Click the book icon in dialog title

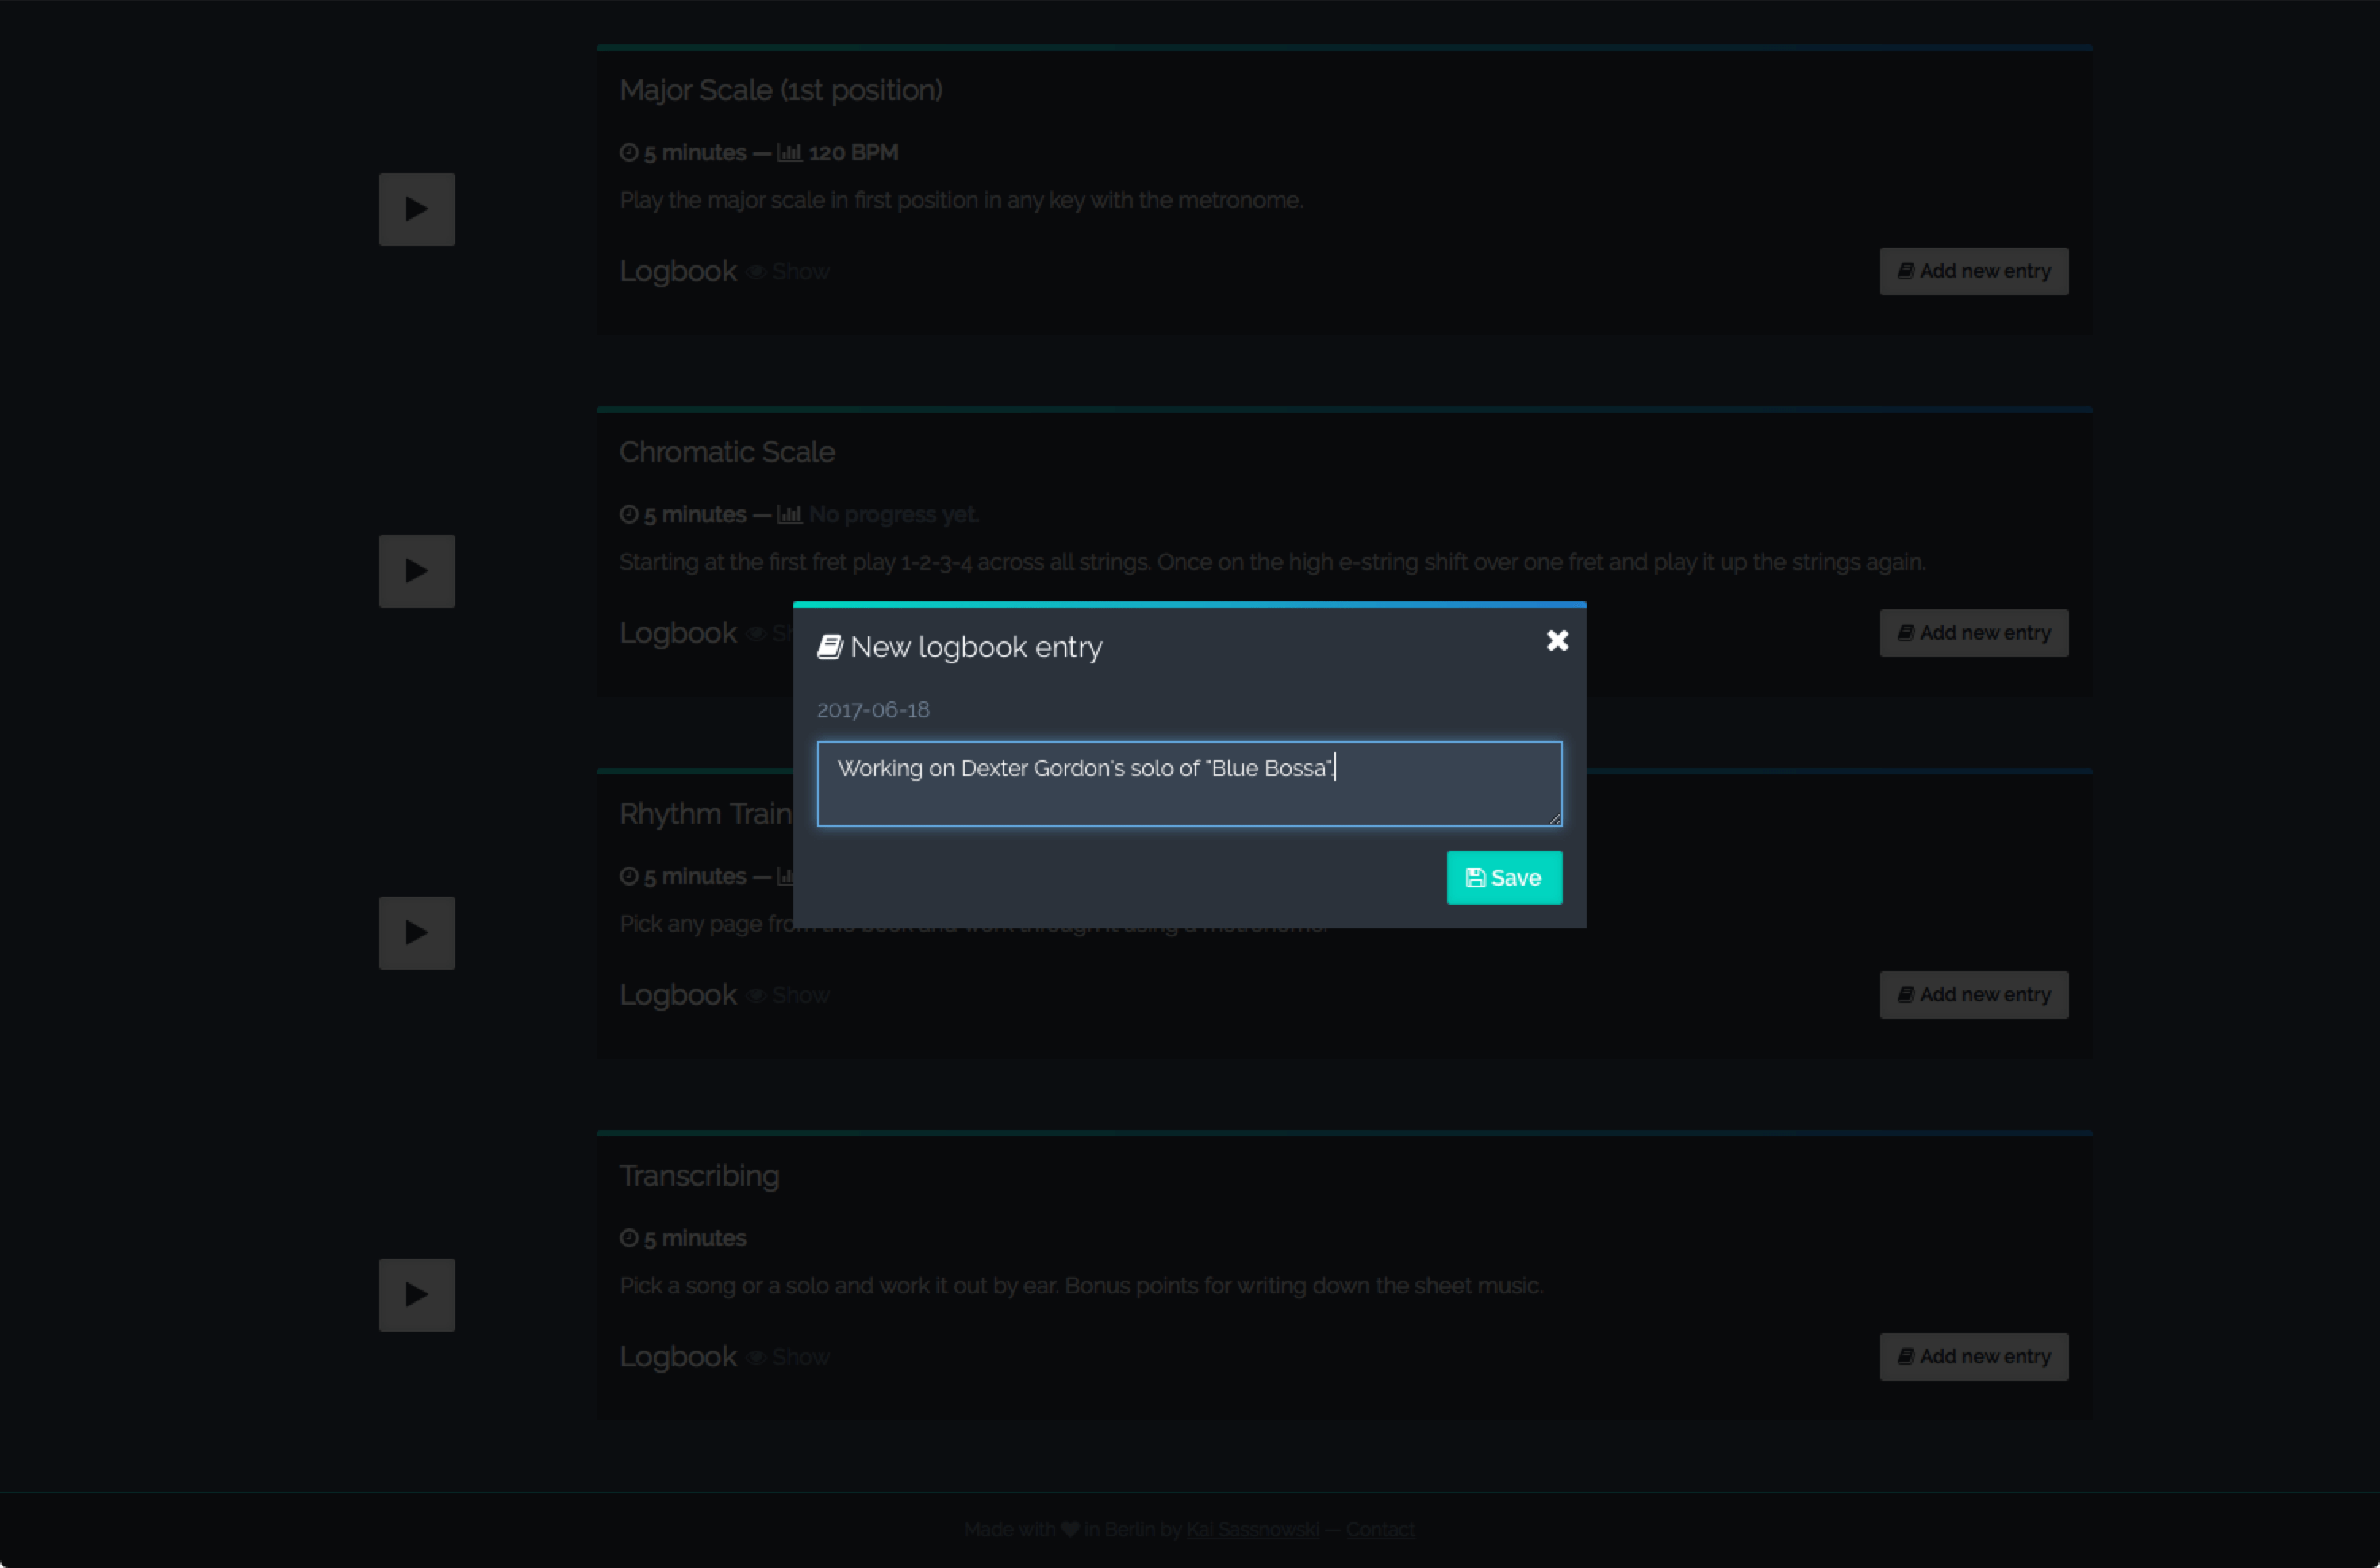tap(830, 647)
